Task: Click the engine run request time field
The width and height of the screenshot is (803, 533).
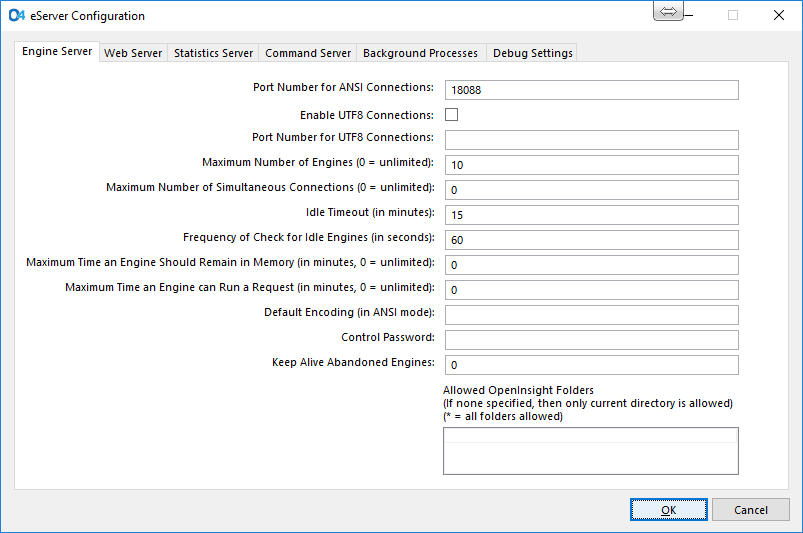Action: (591, 290)
